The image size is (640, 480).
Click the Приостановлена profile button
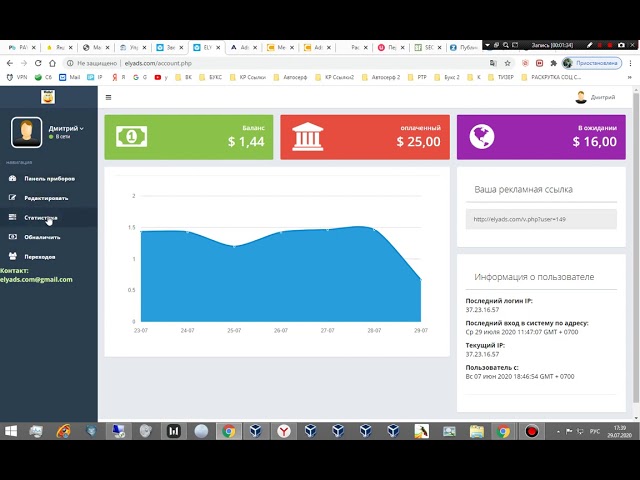coord(592,63)
